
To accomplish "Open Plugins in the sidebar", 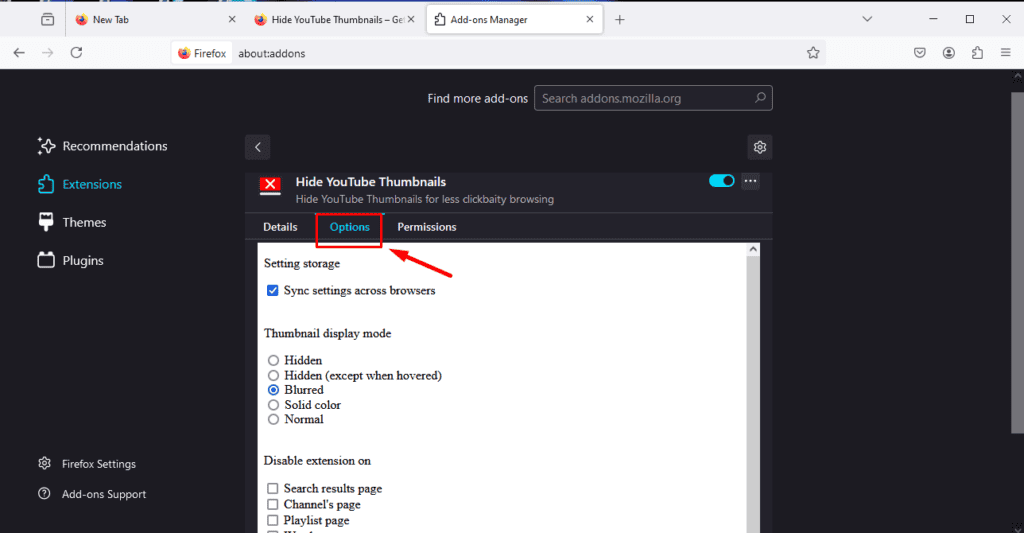I will coord(71,261).
